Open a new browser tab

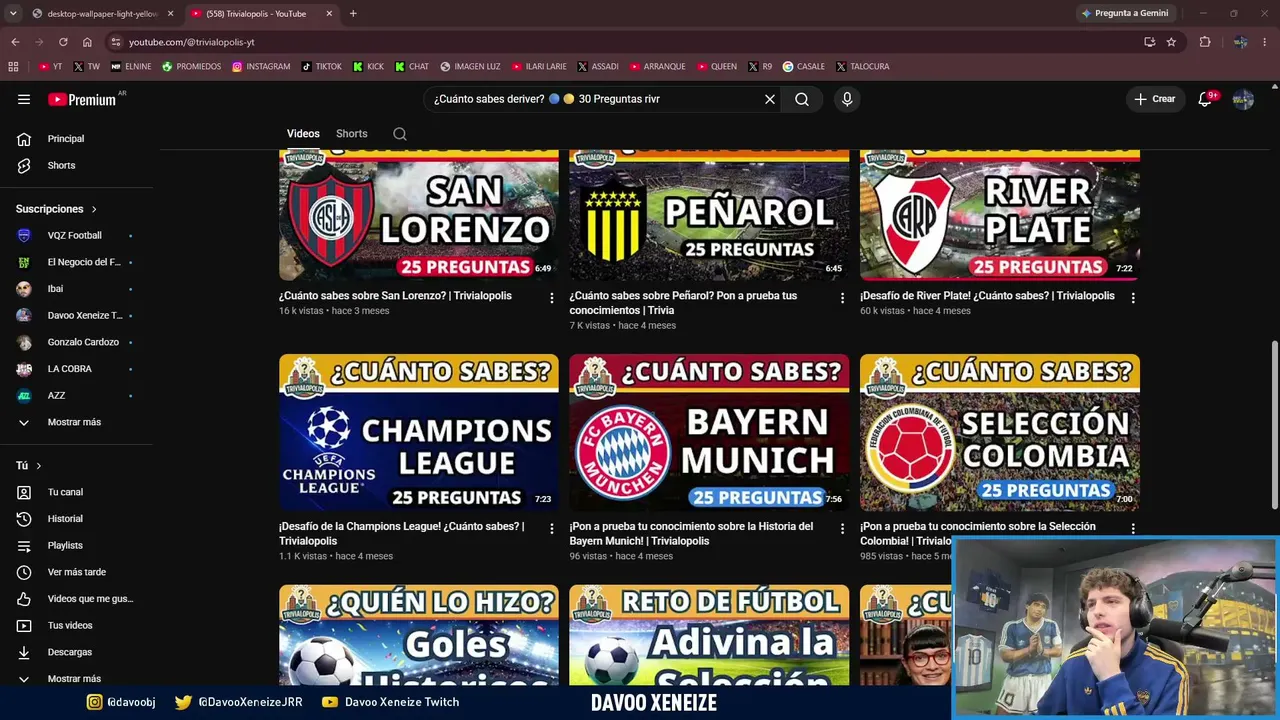click(353, 14)
